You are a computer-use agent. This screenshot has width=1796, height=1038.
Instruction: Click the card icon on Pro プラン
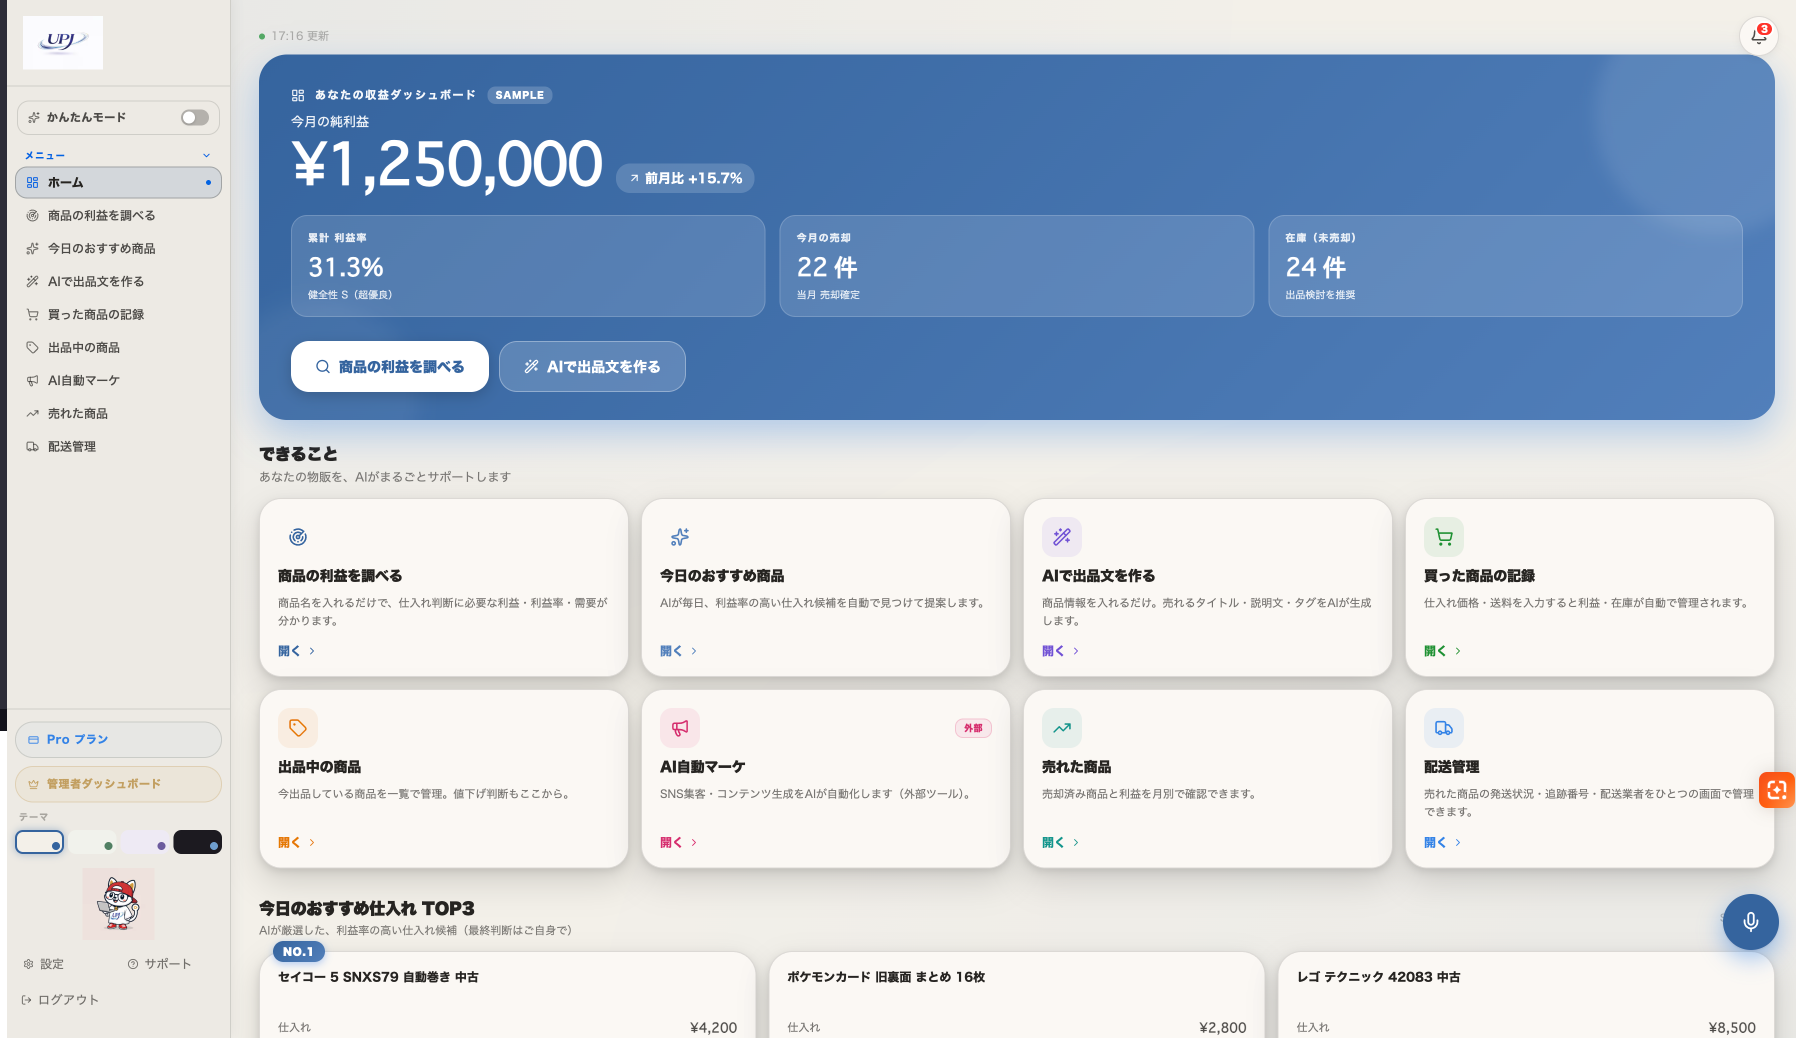tap(33, 740)
